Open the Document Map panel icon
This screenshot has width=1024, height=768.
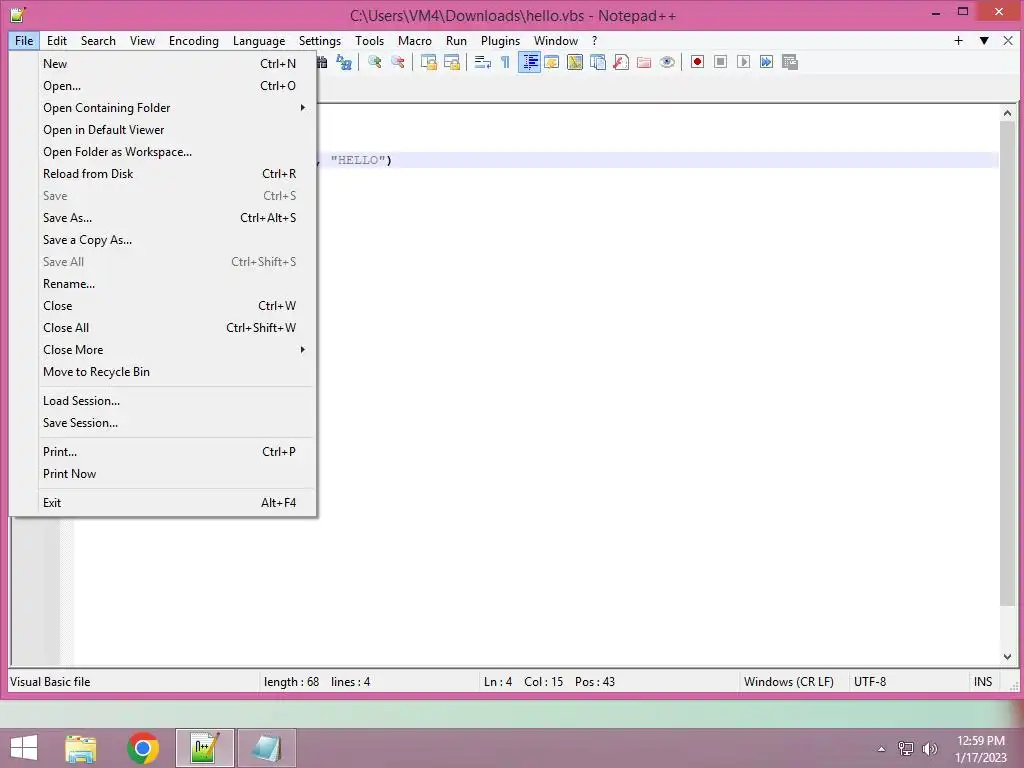coord(575,62)
